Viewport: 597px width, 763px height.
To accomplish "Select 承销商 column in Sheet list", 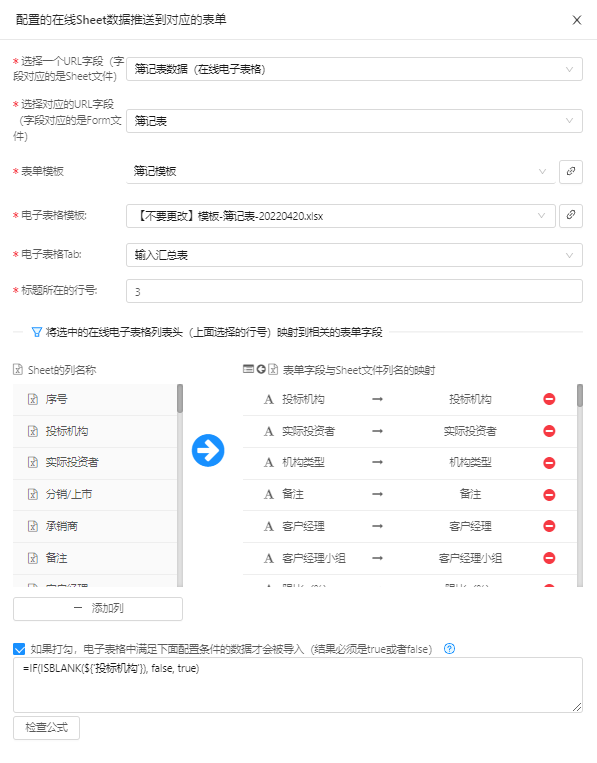I will pyautogui.click(x=95, y=526).
